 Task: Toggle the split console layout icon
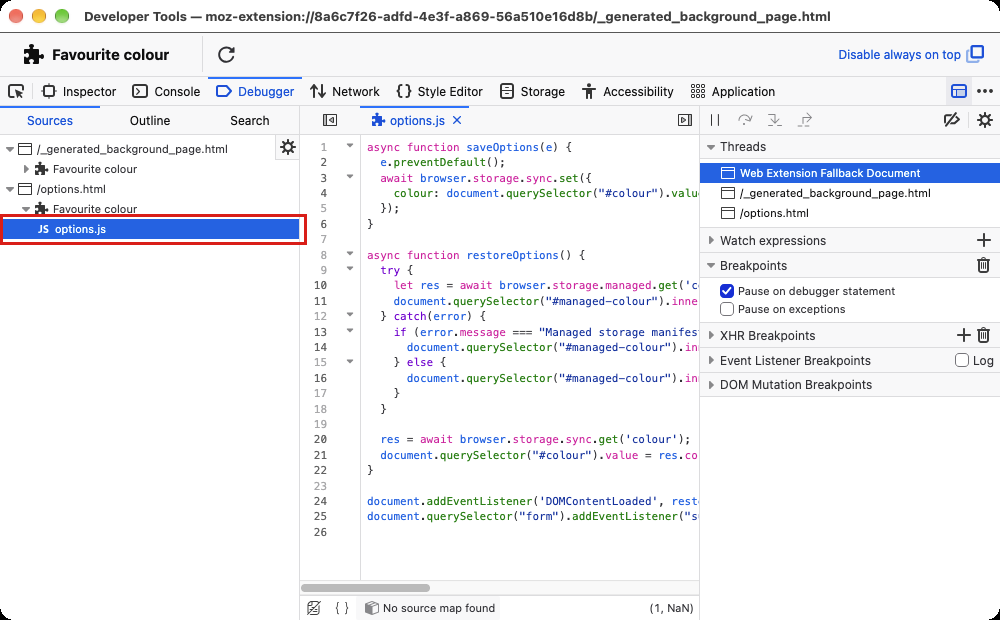[959, 91]
